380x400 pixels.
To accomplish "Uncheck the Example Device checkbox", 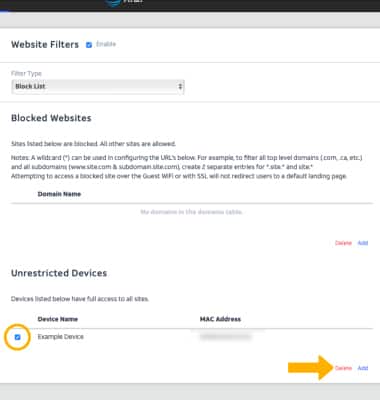I will click(x=18, y=337).
